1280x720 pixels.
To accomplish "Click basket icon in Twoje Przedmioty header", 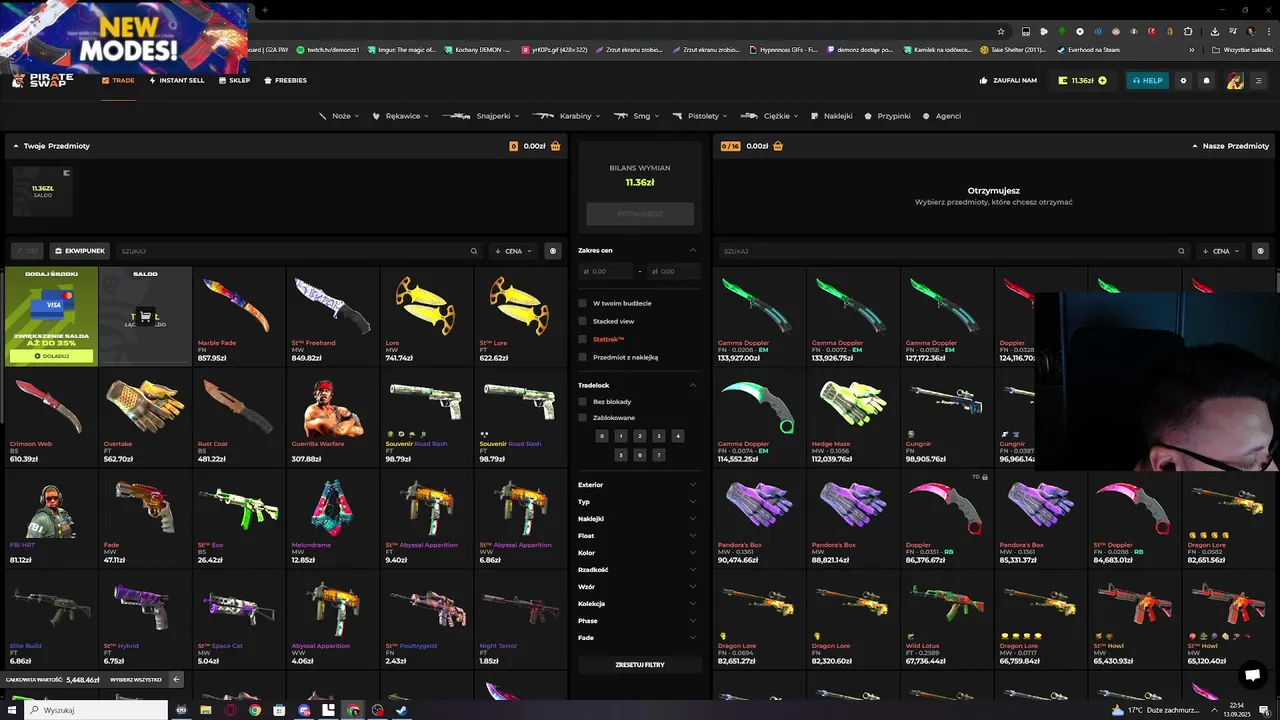I will (x=555, y=146).
